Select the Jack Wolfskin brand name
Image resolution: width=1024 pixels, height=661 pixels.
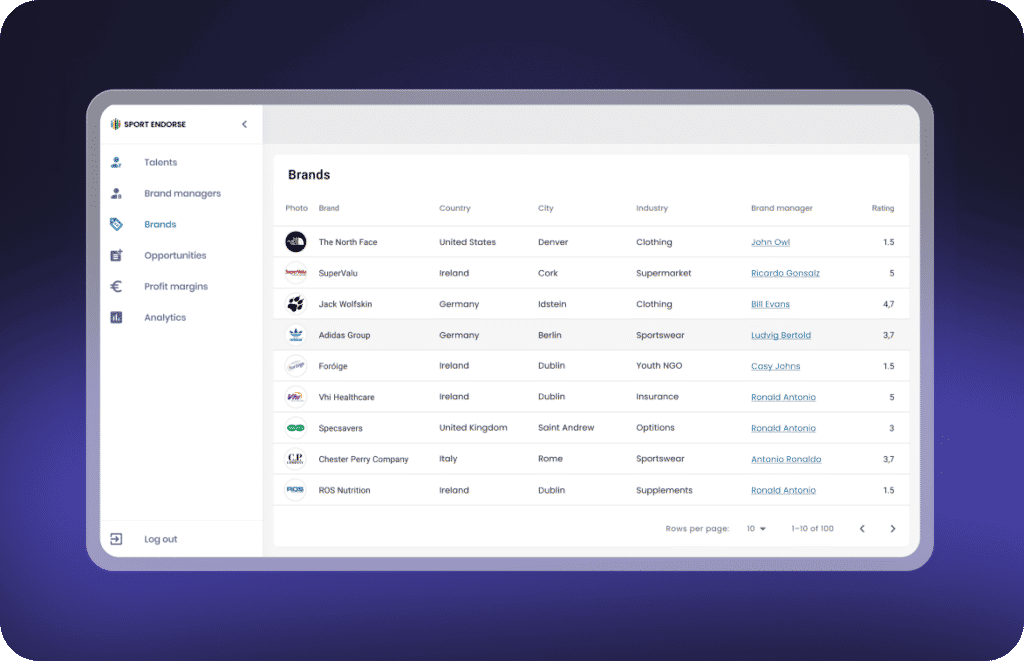pos(345,304)
